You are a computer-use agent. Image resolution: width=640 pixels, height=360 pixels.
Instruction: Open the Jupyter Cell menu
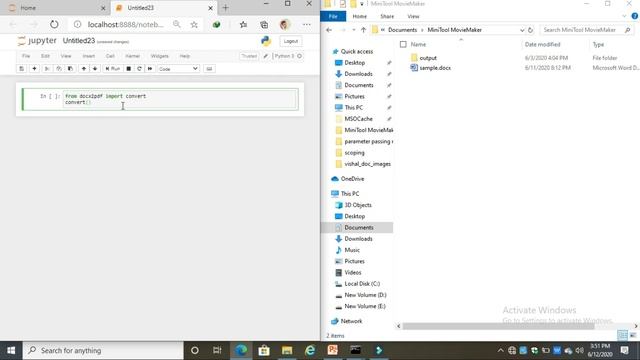point(110,56)
